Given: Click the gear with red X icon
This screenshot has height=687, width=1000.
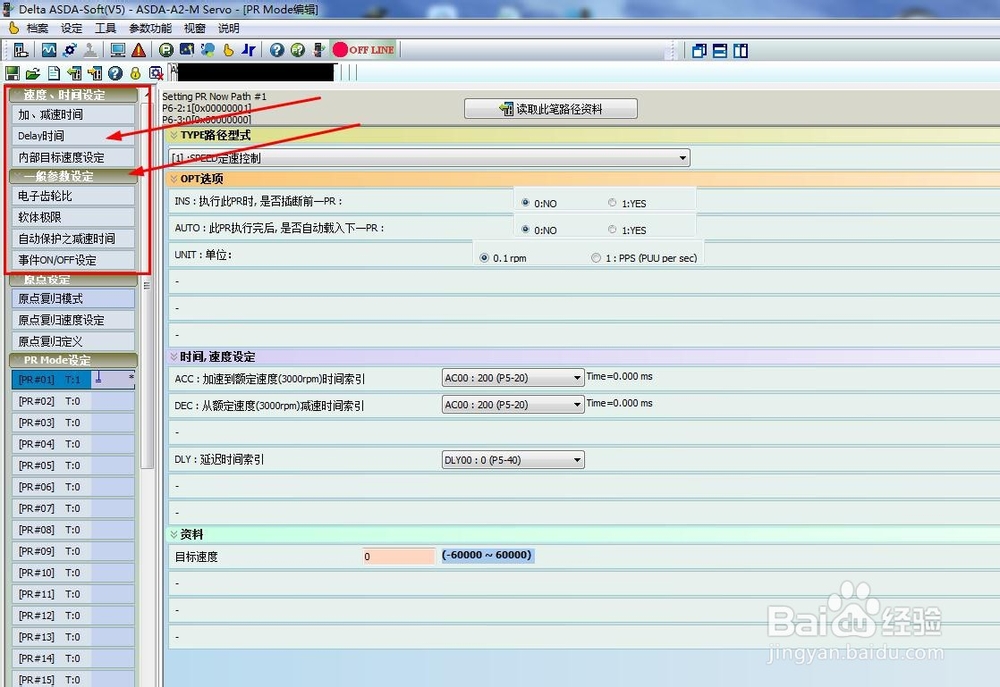Looking at the screenshot, I should pos(156,73).
